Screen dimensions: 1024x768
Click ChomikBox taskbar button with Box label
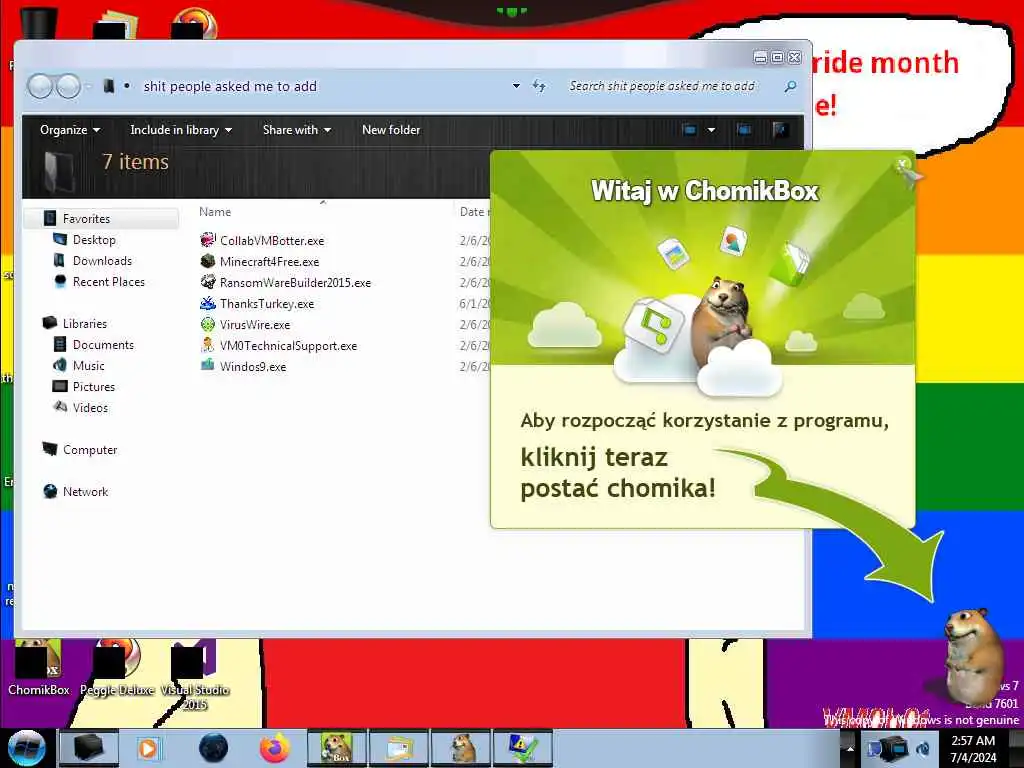click(x=336, y=748)
